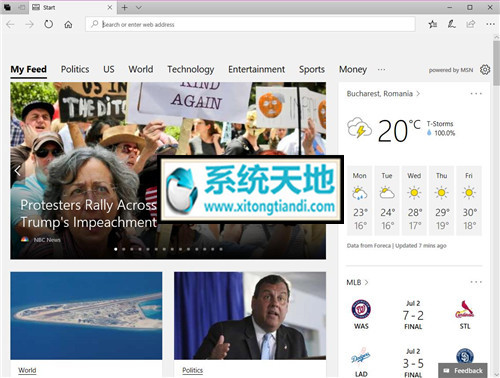Click the vertical page scrollbar thumb
The height and width of the screenshot is (378, 500).
pyautogui.click(x=496, y=63)
